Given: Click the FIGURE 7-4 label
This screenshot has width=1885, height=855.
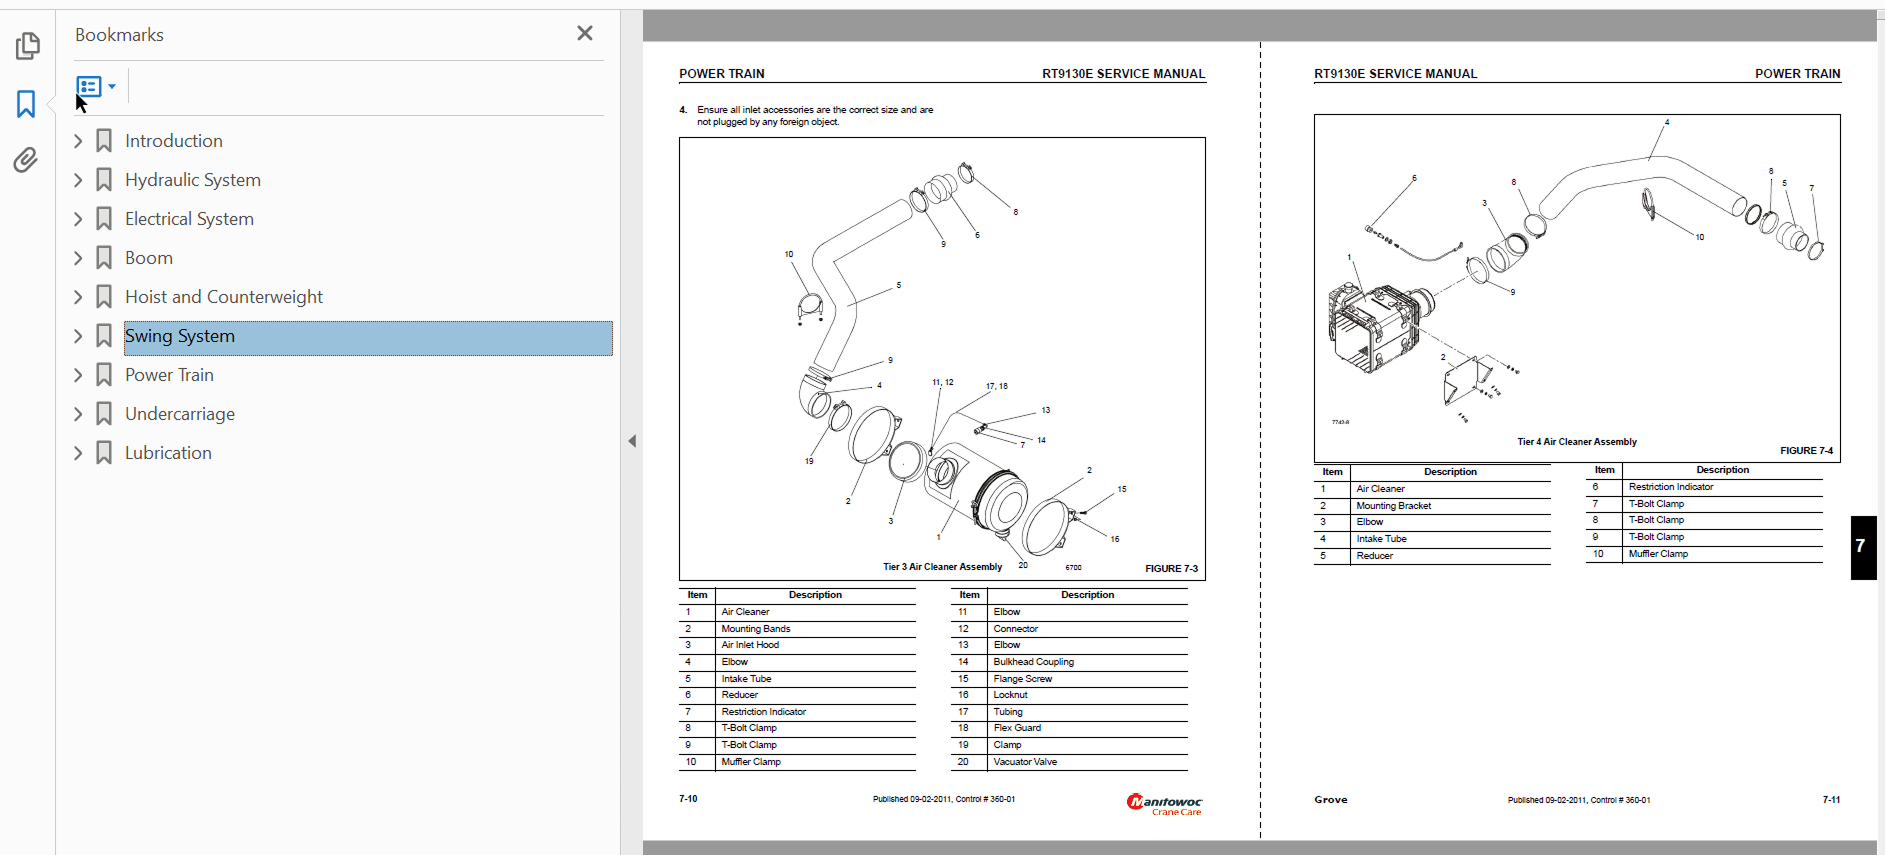Looking at the screenshot, I should tap(1807, 451).
